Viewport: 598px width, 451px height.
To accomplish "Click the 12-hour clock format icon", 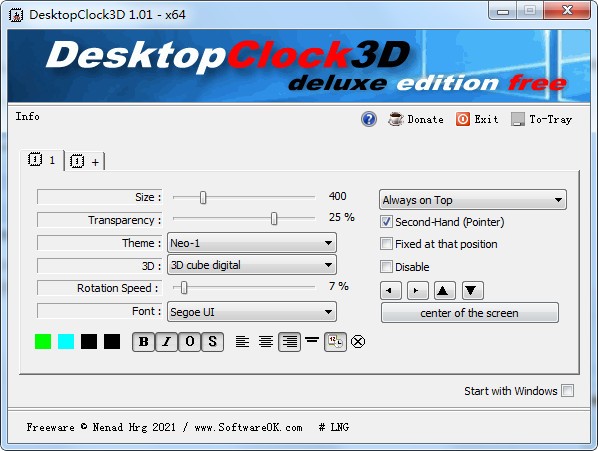I will 335,342.
